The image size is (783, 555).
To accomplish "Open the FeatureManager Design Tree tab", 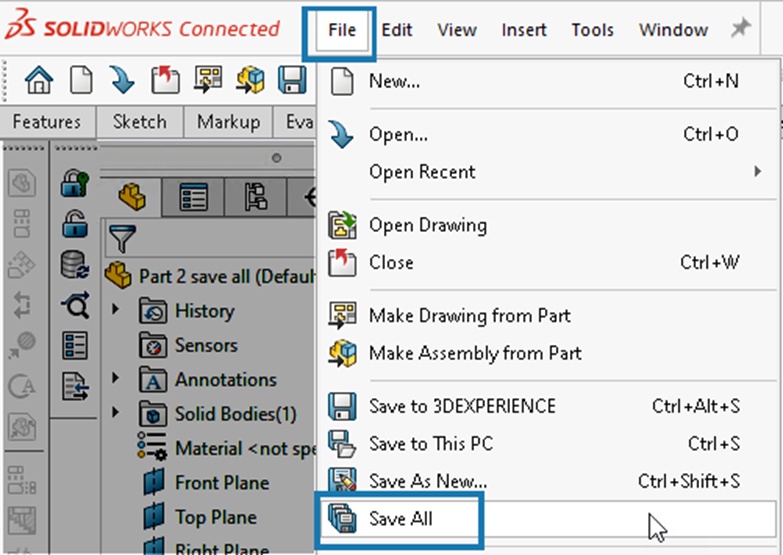I will pos(132,197).
